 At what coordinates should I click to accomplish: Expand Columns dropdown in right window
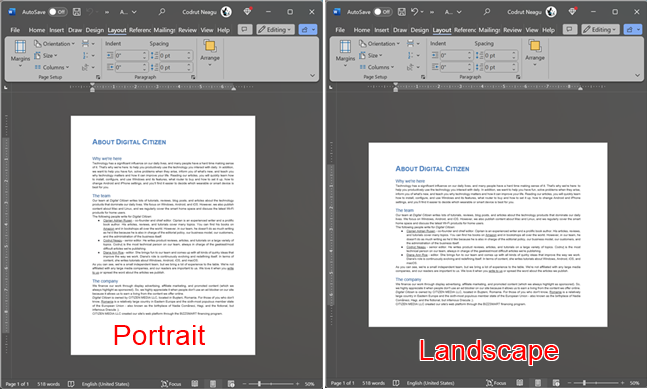click(376, 67)
